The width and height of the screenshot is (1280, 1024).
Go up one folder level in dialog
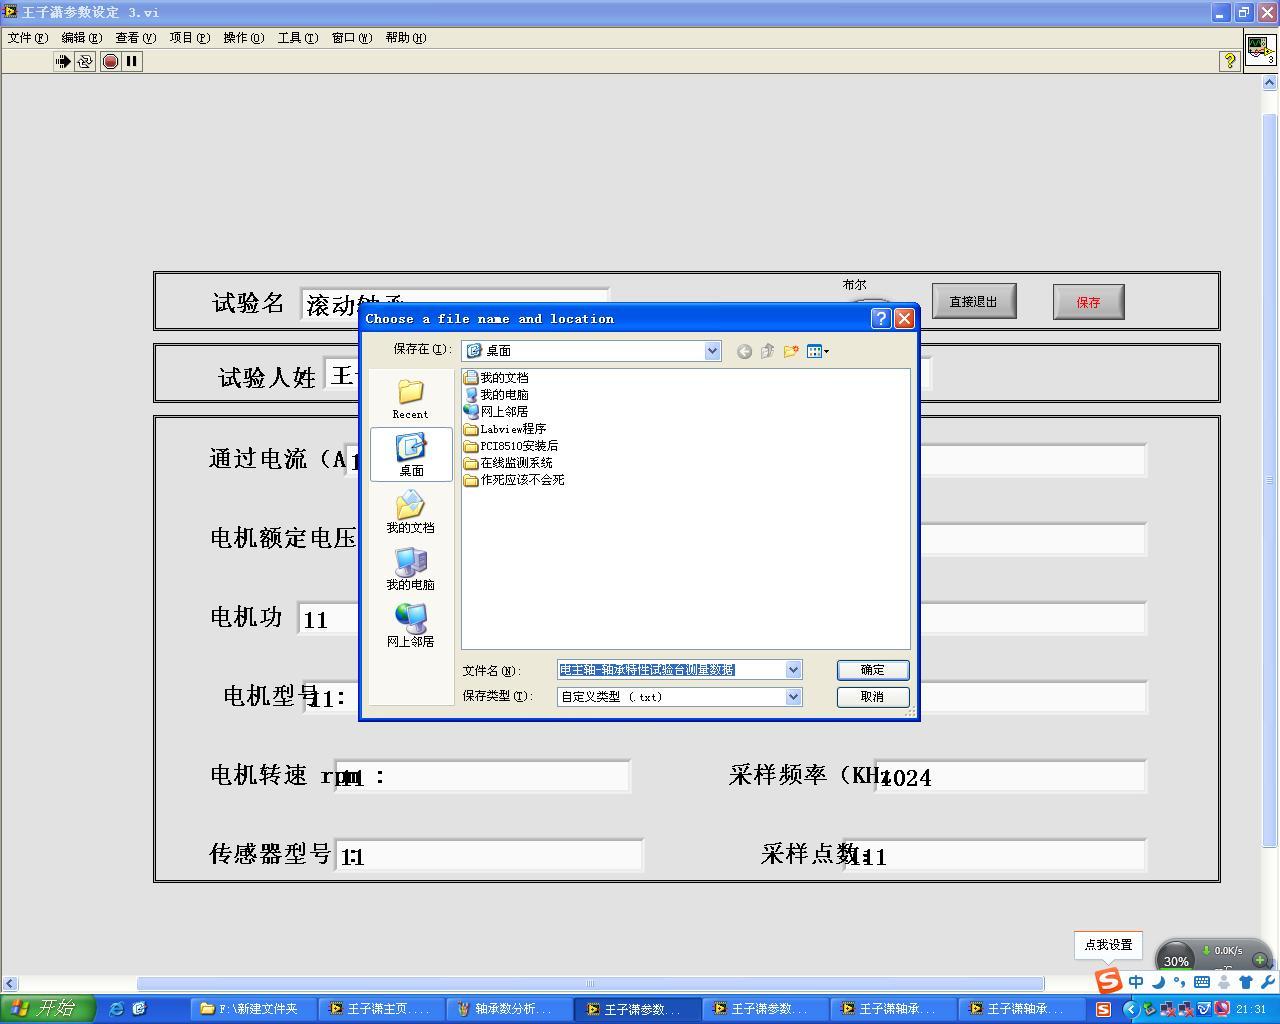tap(767, 351)
